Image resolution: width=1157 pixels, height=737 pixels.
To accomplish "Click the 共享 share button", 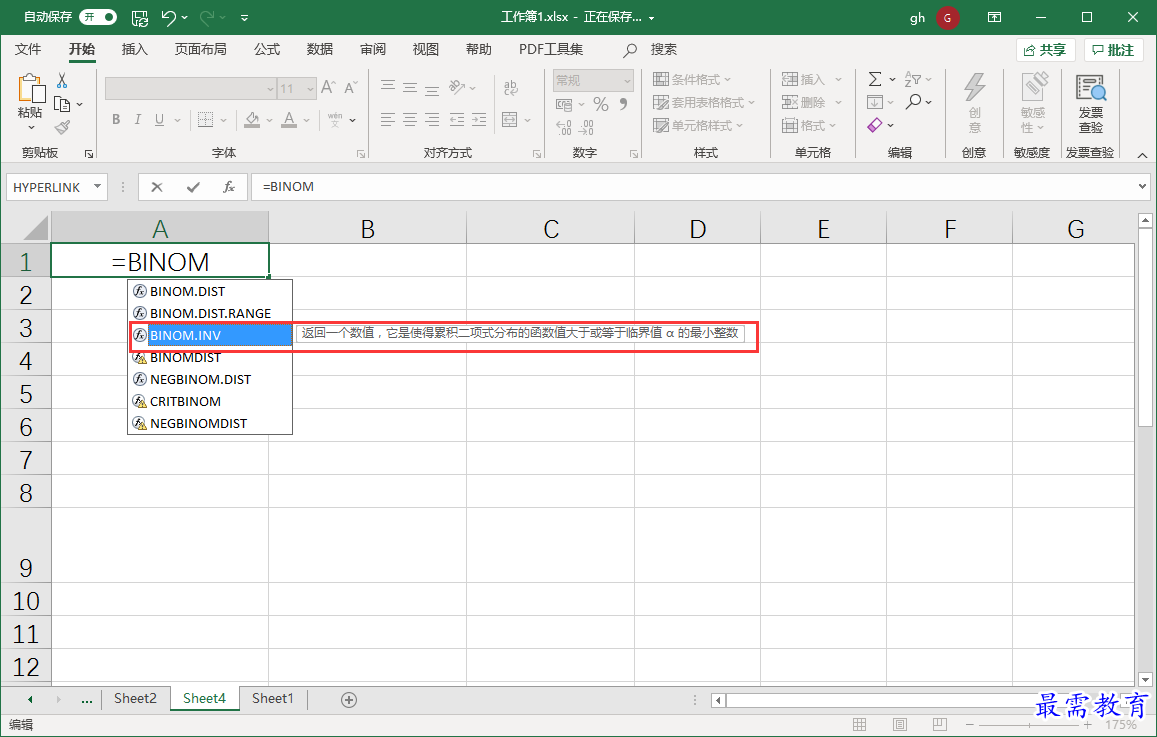I will (1046, 50).
